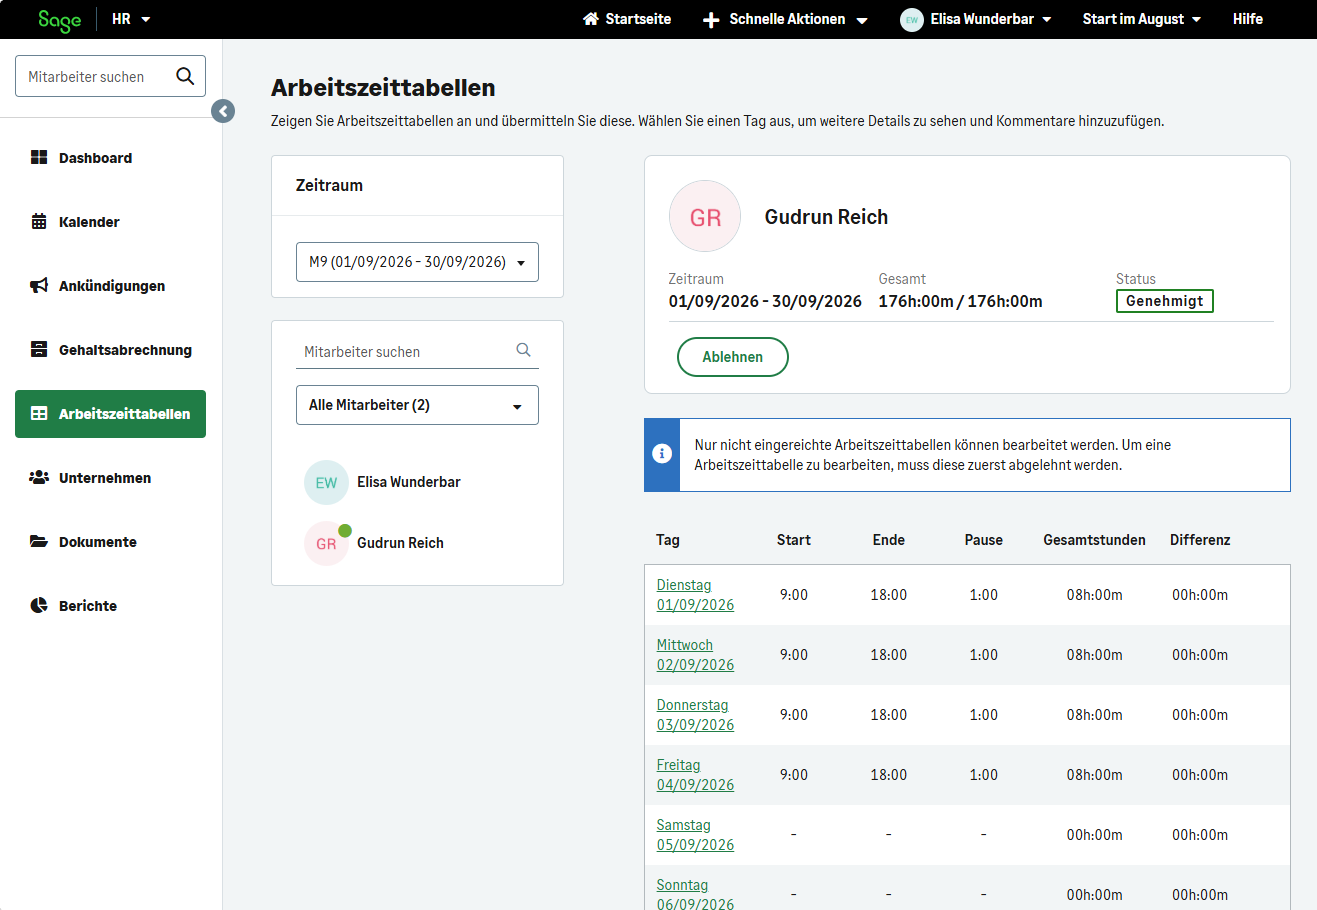Click the EW avatar in the top bar

[912, 19]
